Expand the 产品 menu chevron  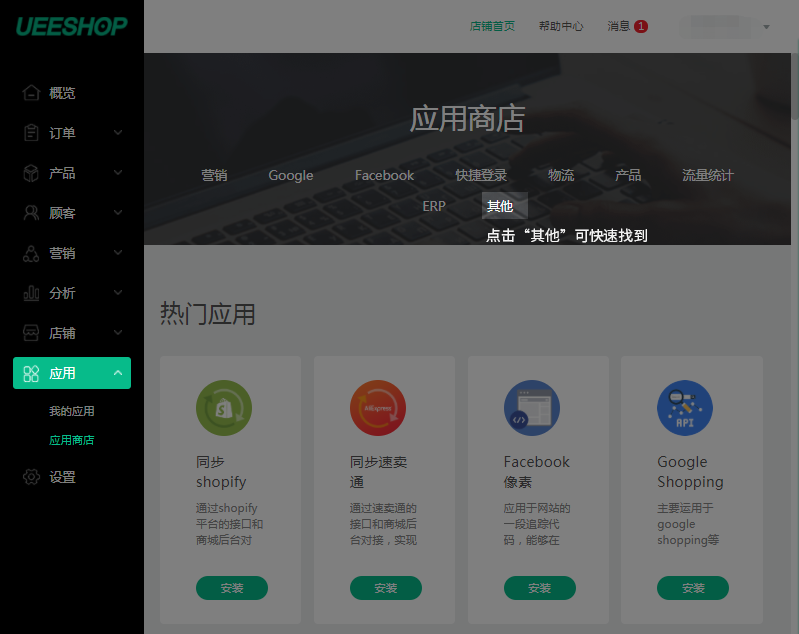[x=118, y=173]
